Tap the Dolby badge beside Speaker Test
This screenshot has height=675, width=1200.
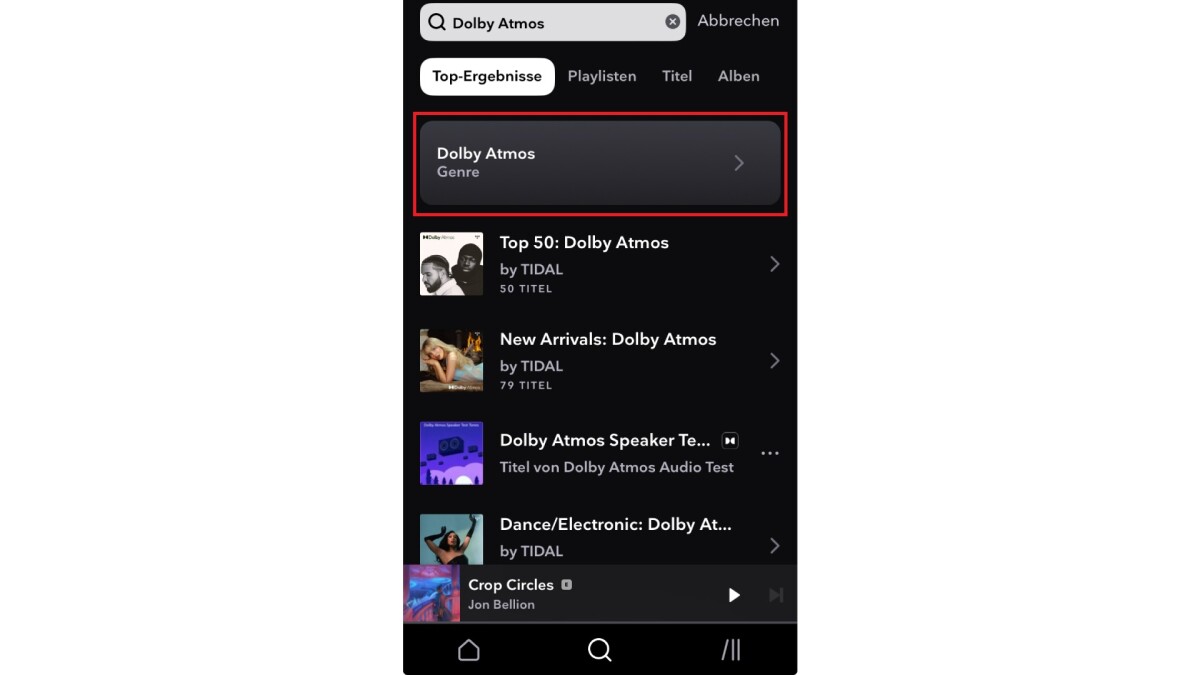(730, 440)
